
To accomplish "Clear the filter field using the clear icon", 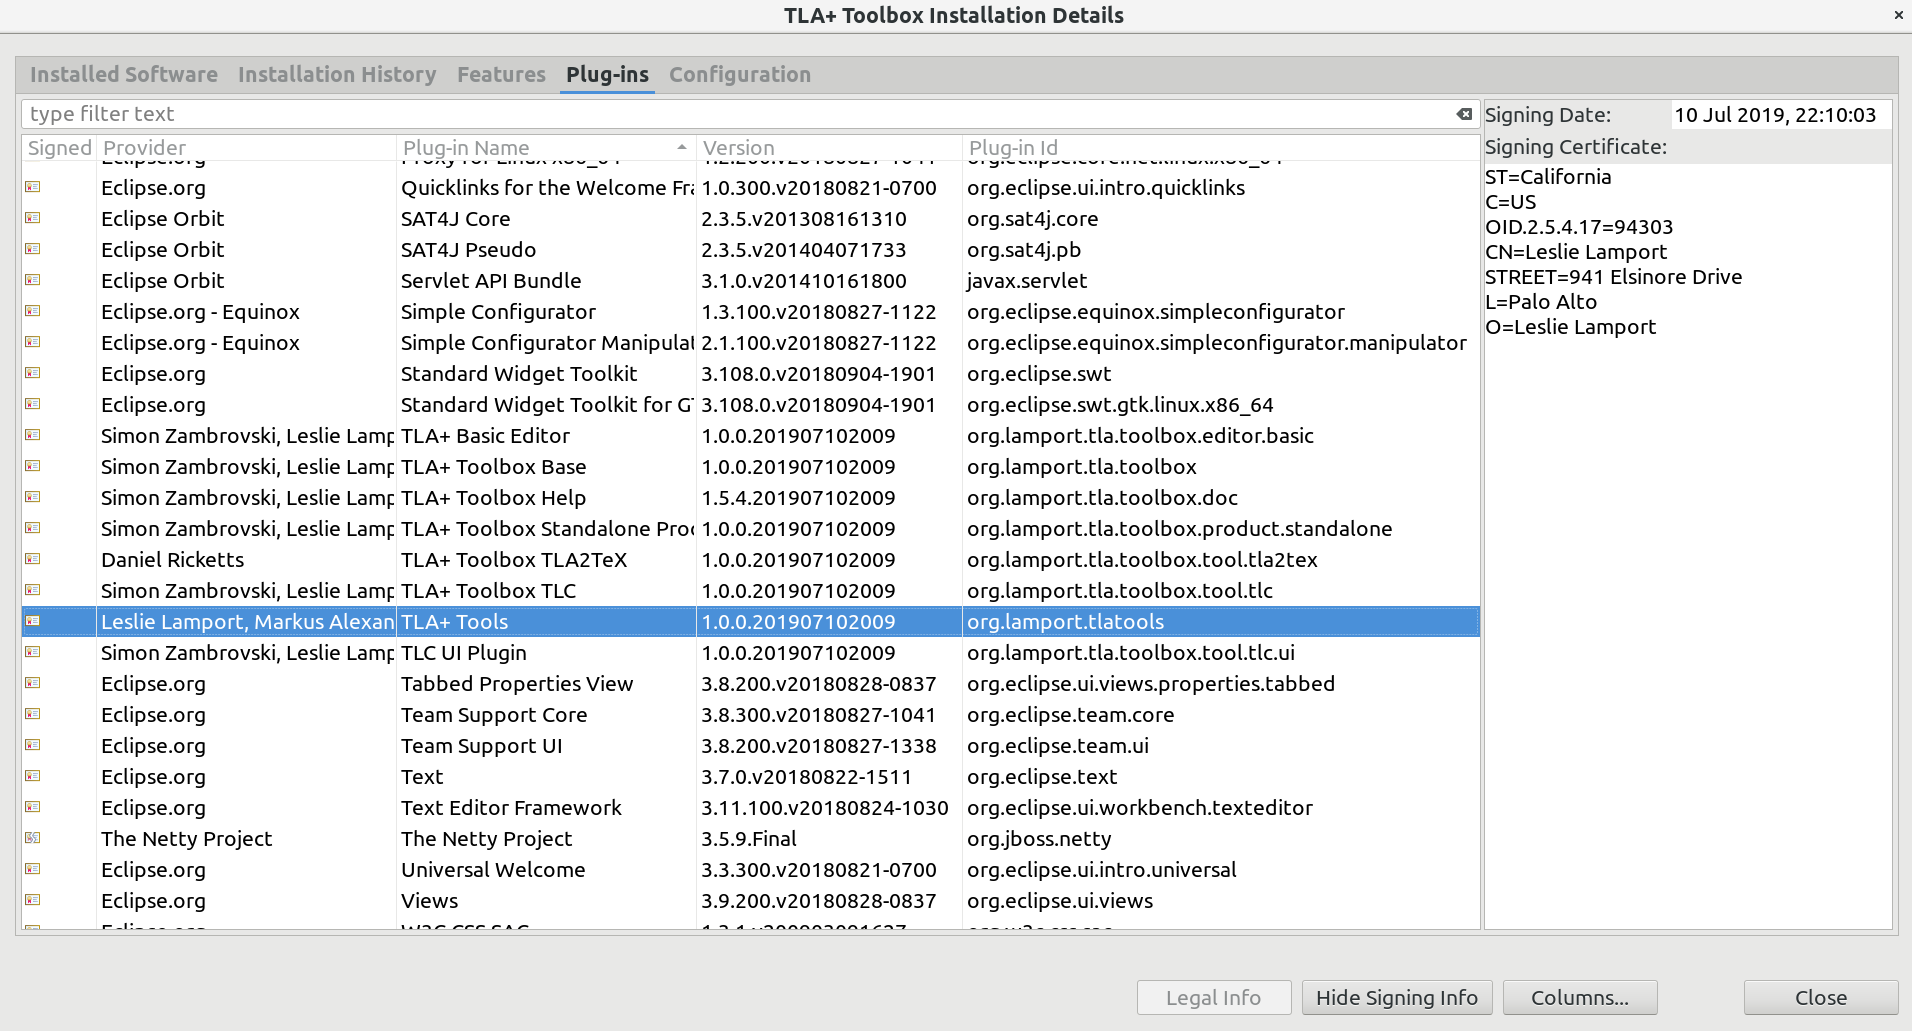I will 1463,113.
